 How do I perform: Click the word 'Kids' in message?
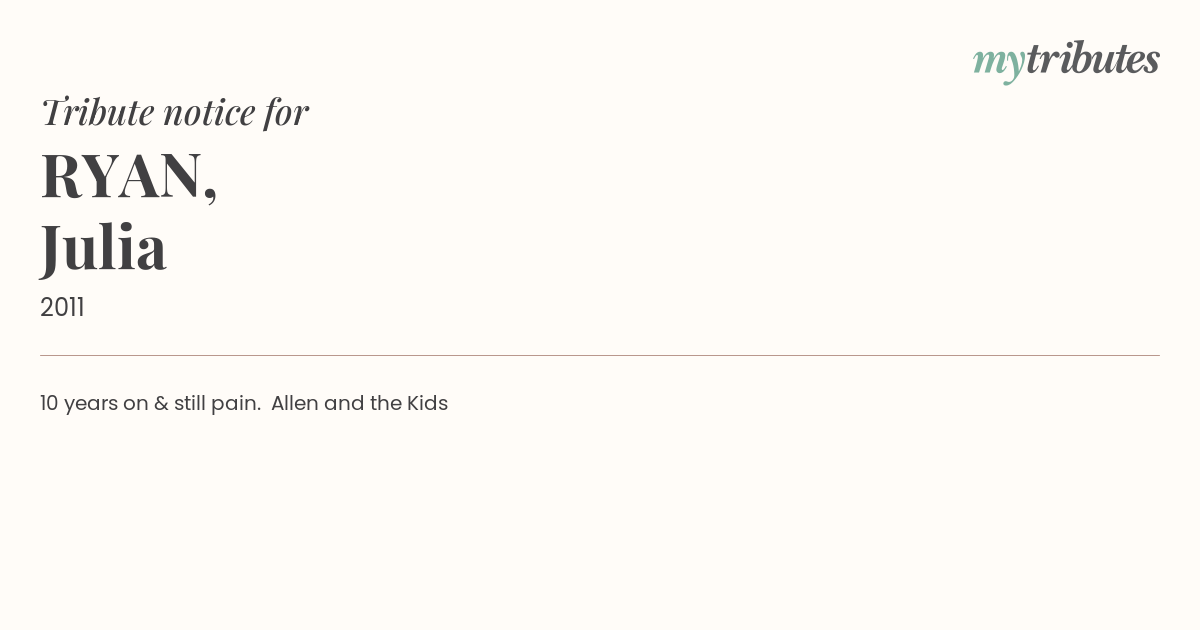[427, 403]
